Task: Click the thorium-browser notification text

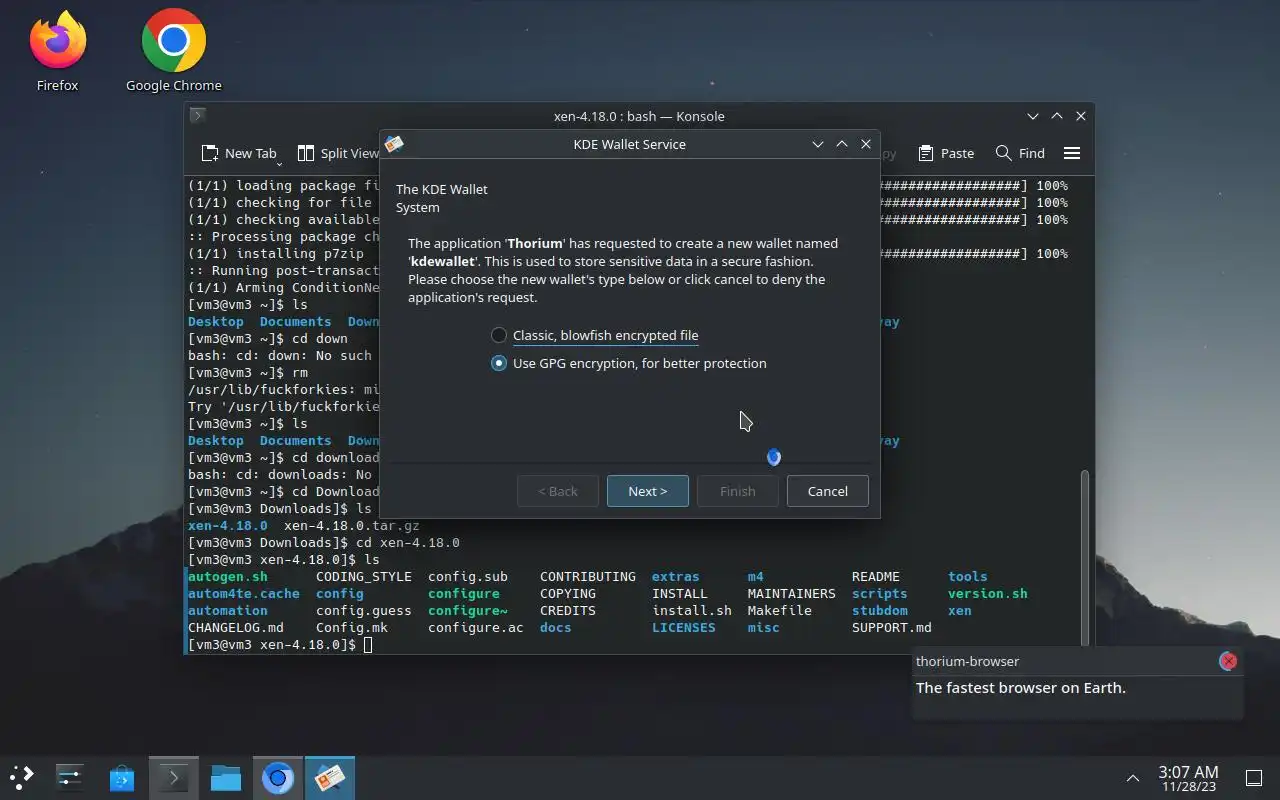Action: pyautogui.click(x=1020, y=687)
